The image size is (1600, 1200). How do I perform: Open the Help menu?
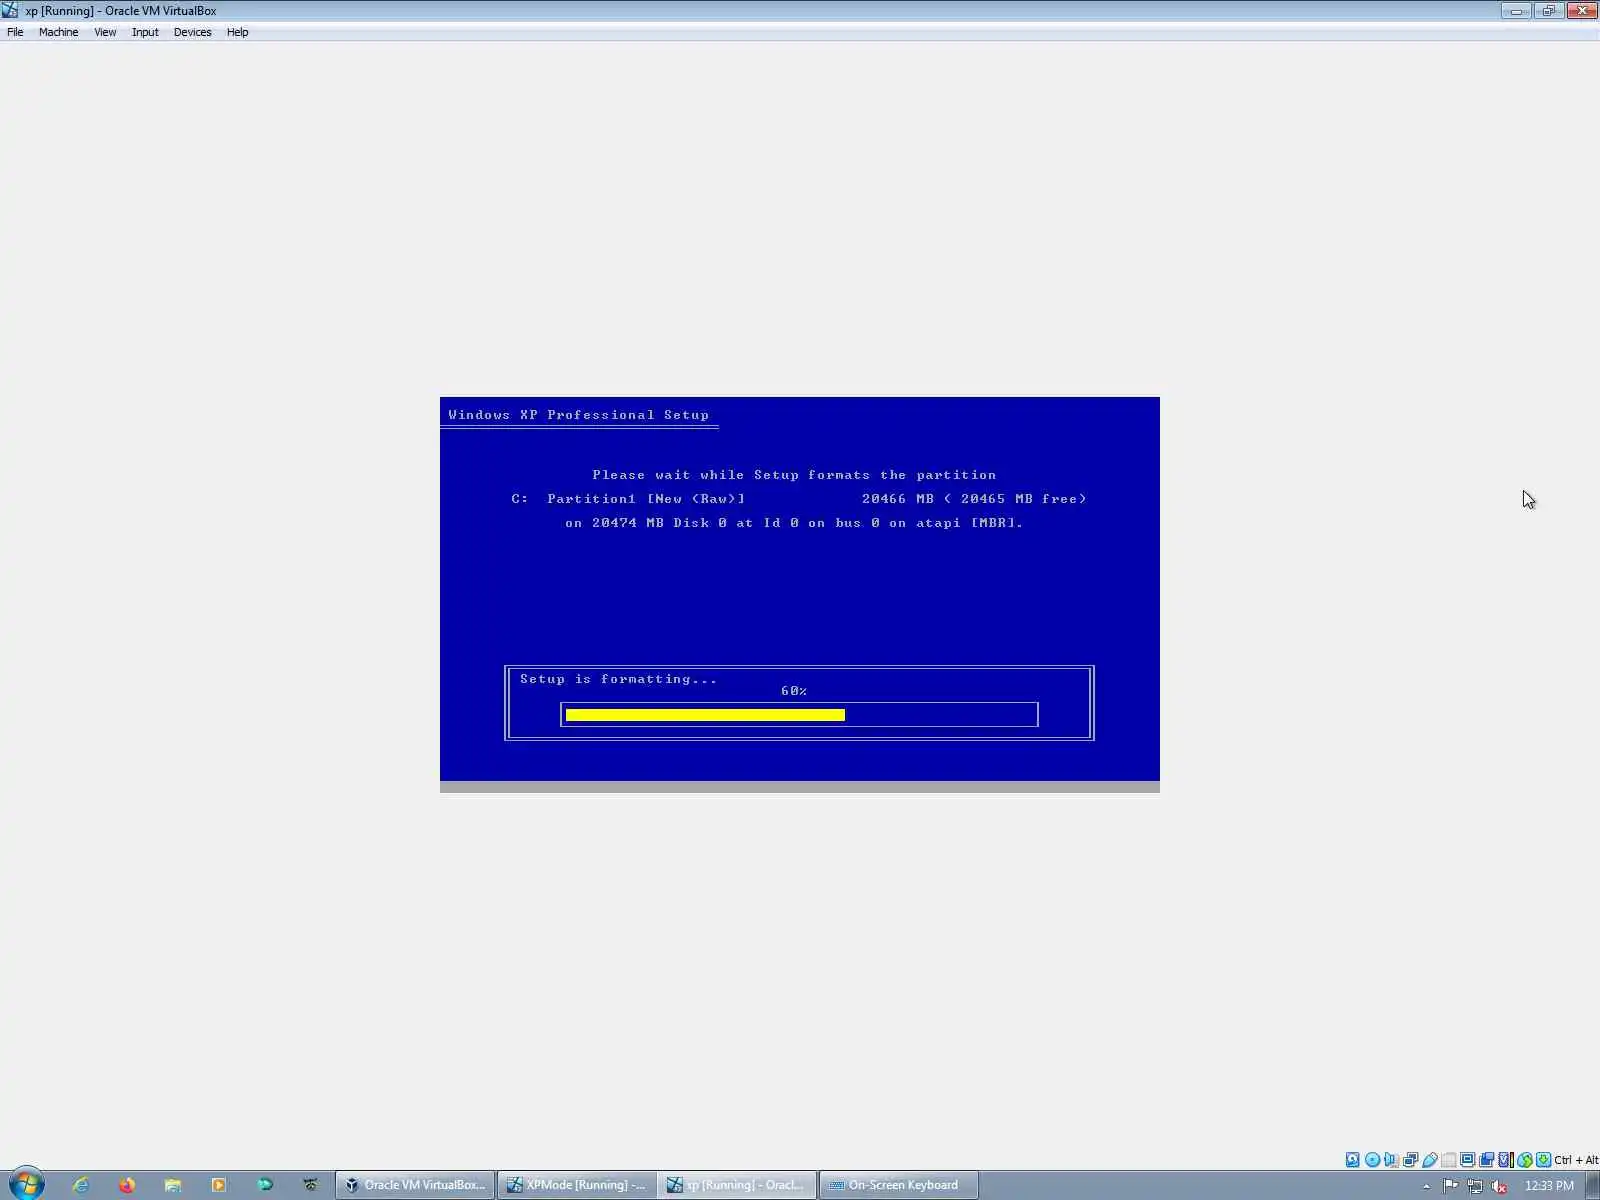click(237, 32)
